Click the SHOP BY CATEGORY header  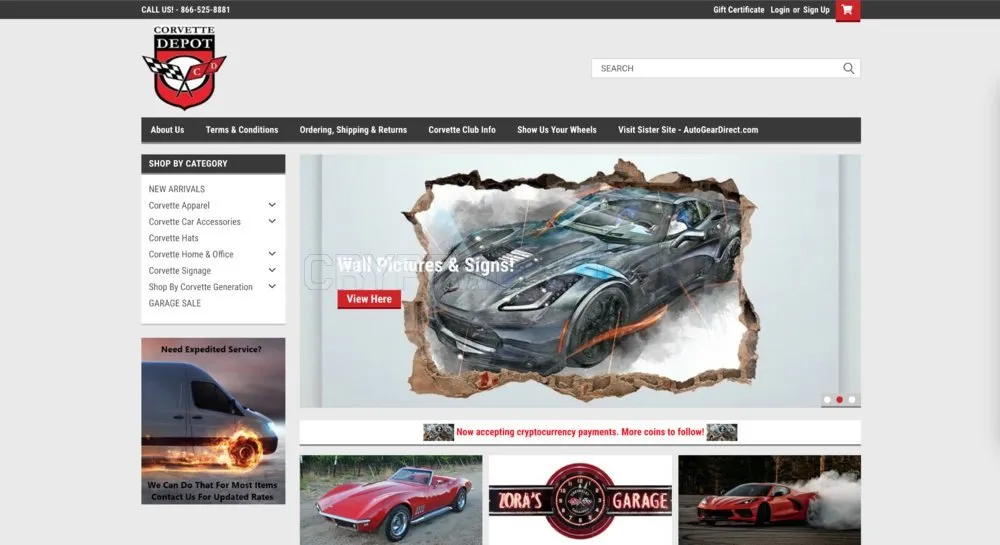(213, 164)
